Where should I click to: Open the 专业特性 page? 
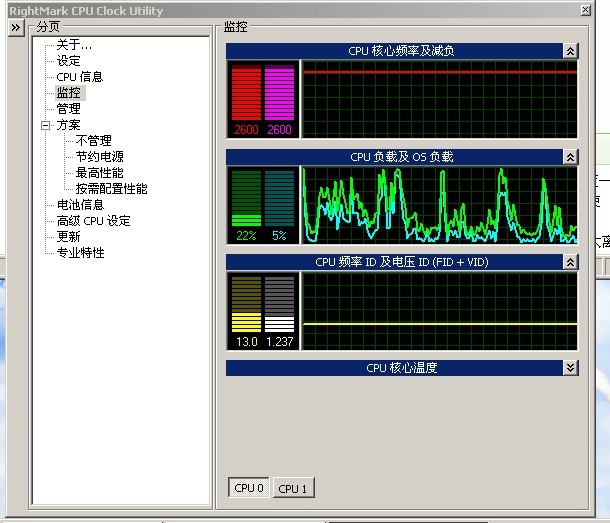[81, 253]
